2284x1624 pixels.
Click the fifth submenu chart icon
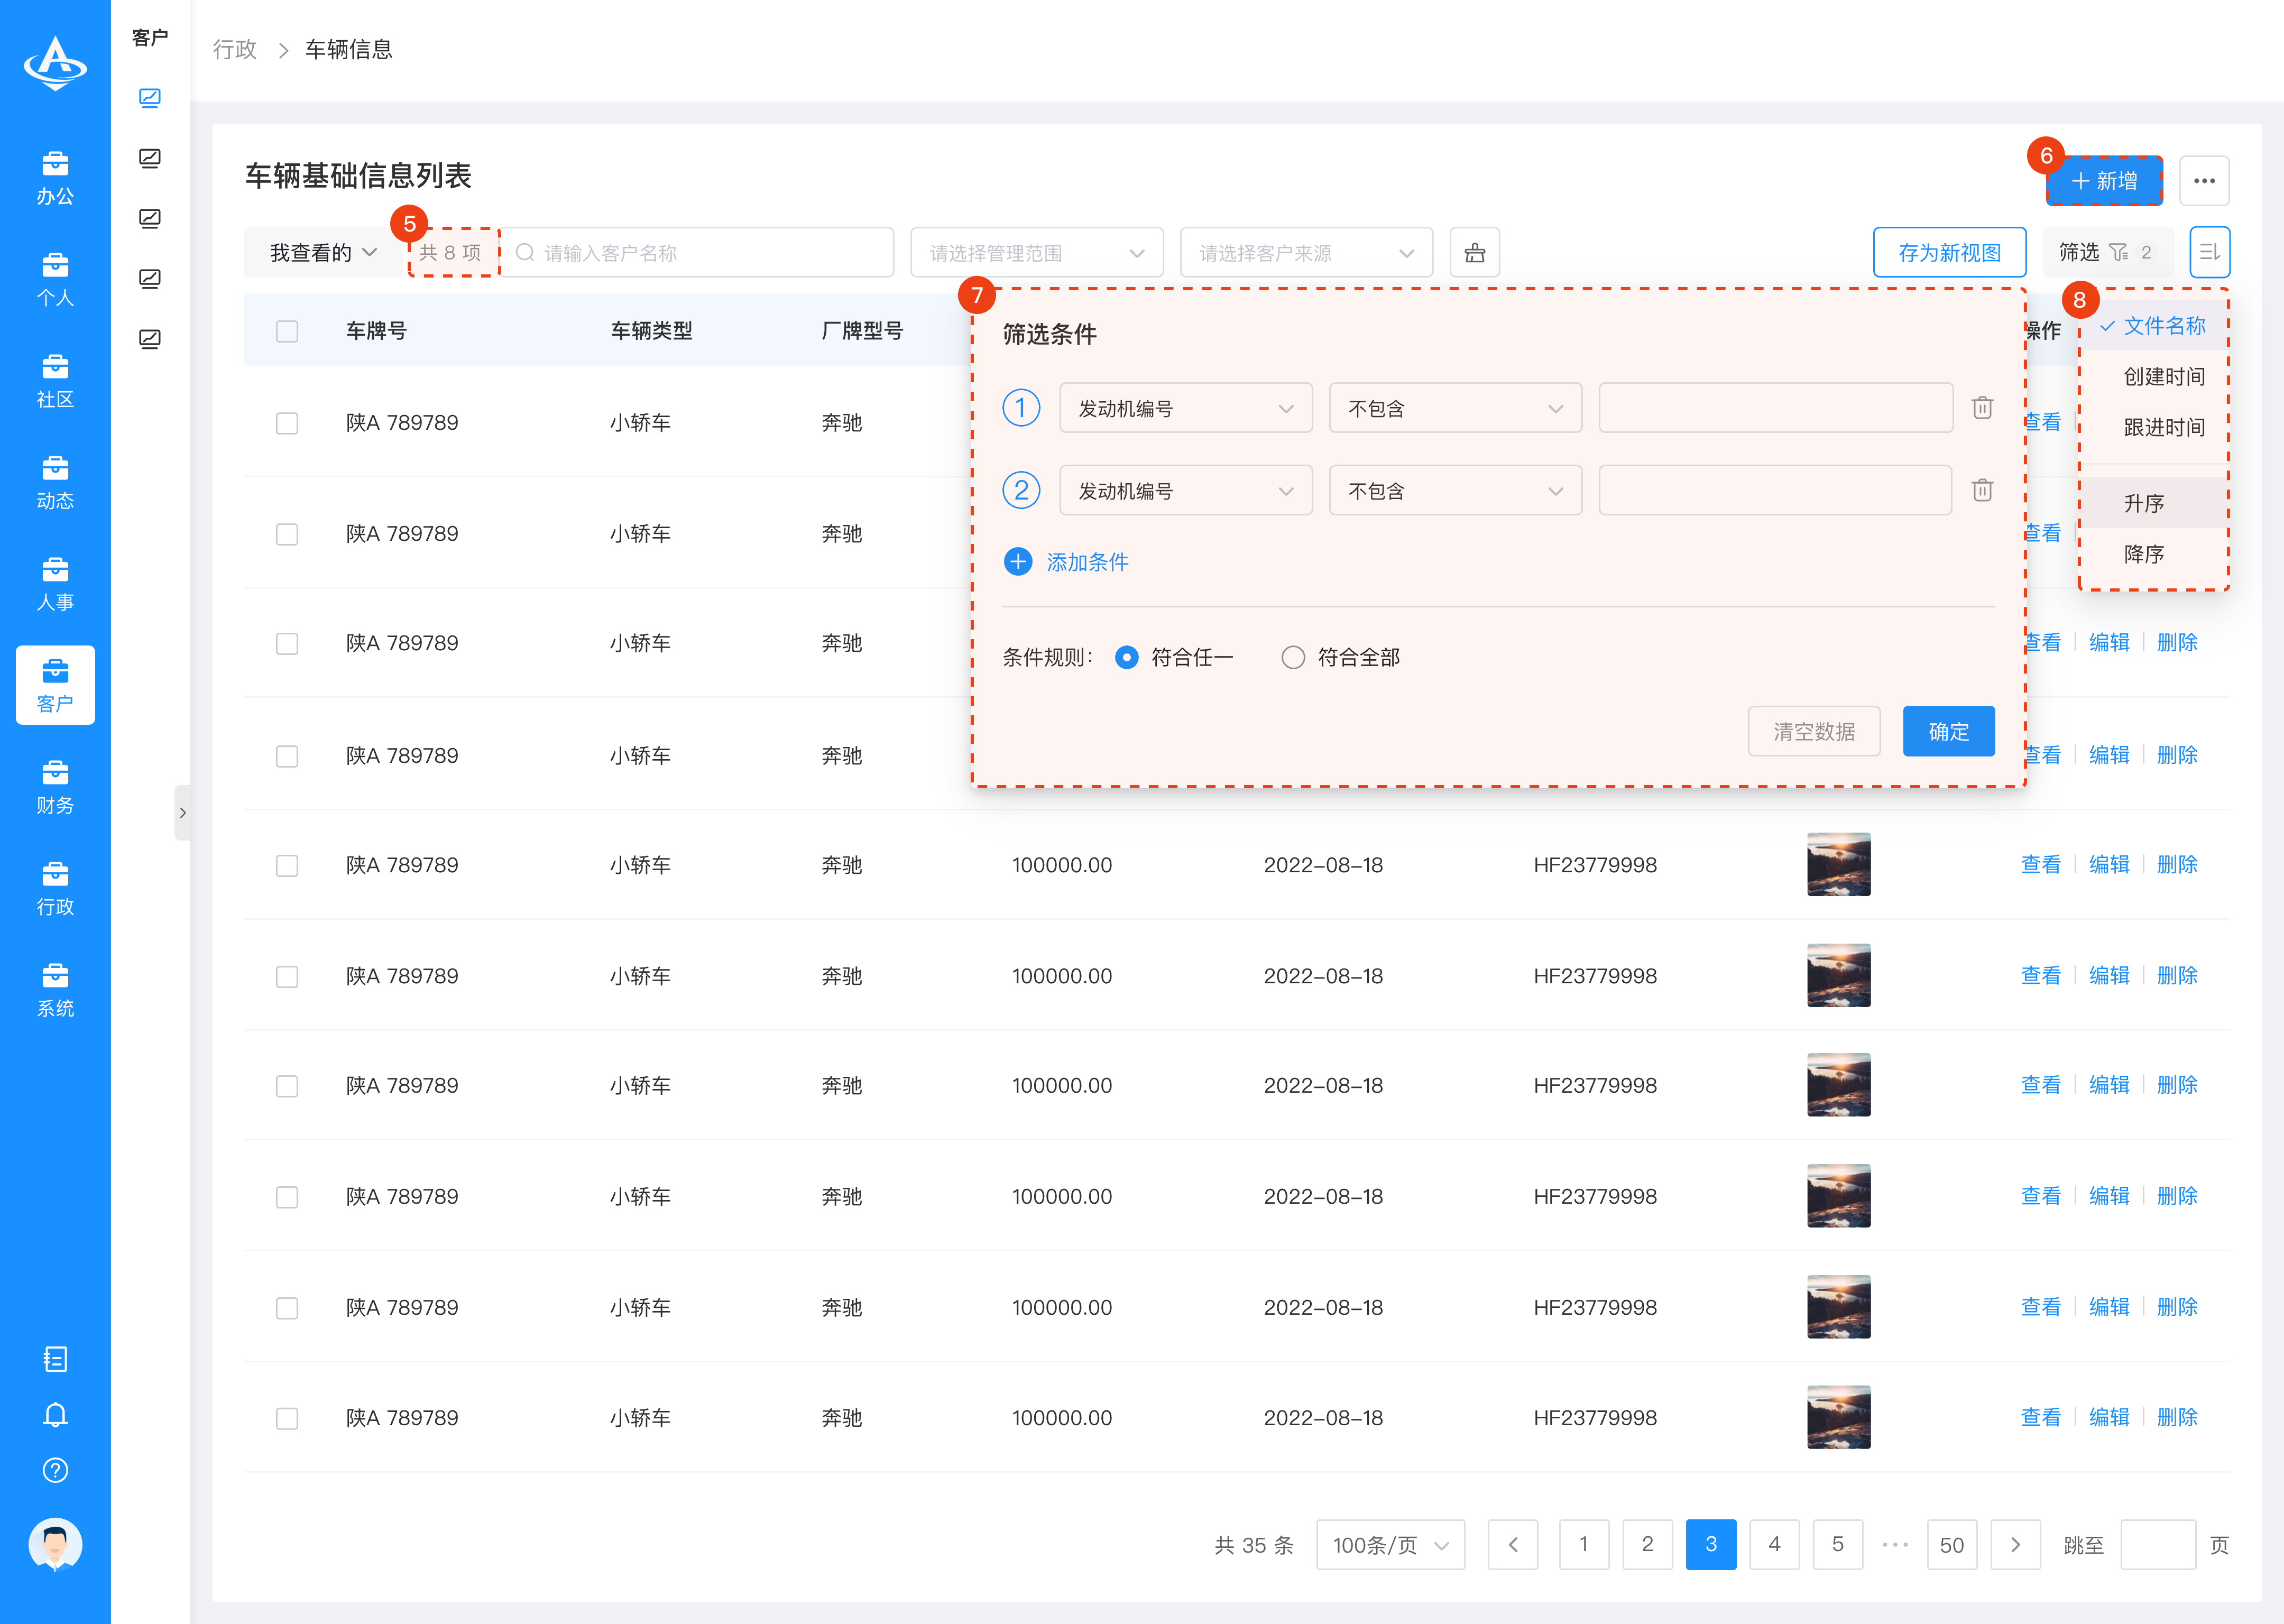pyautogui.click(x=150, y=339)
